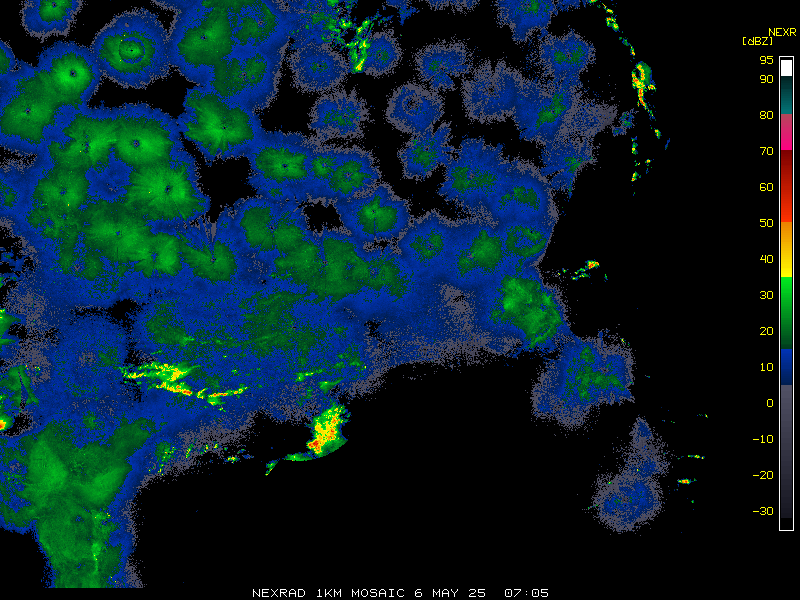800x600 pixels.
Task: Click the 0 dBZ scale label
Action: click(770, 403)
